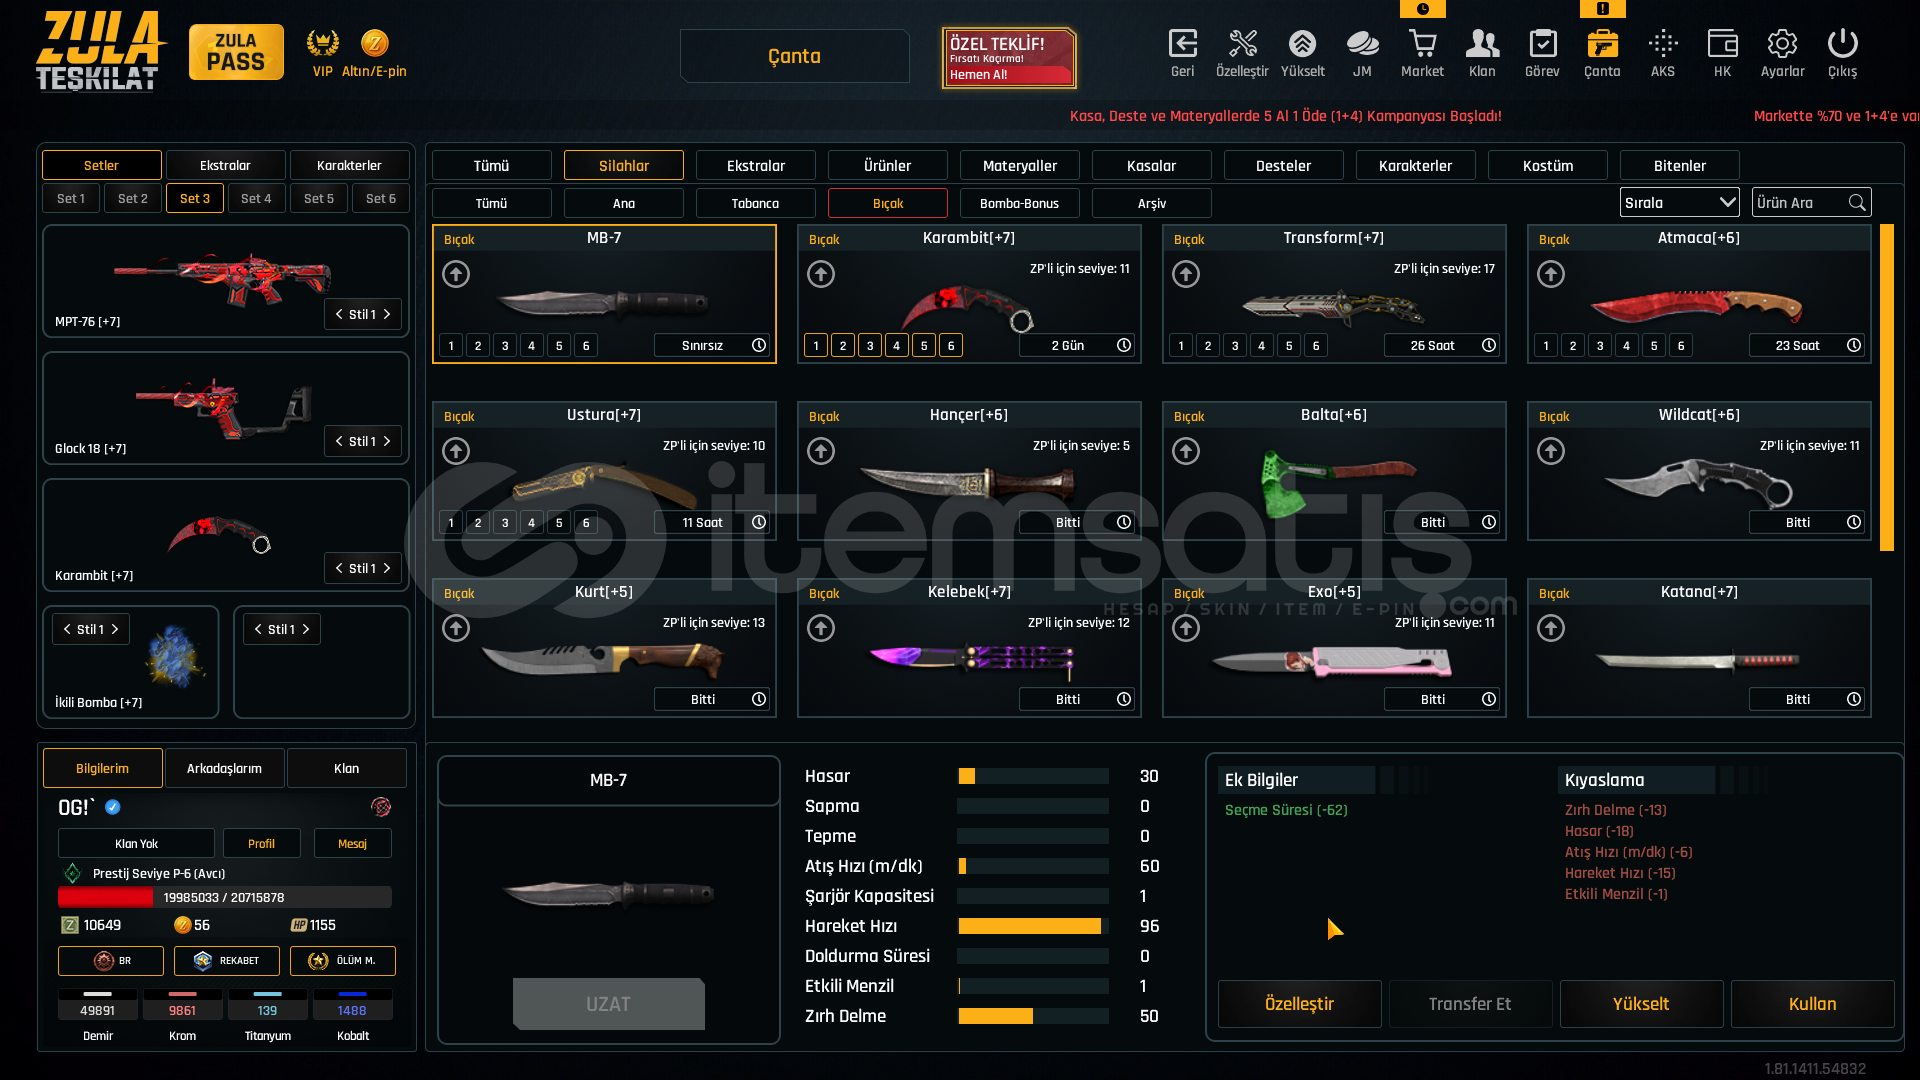Switch to the Kasalar tab
Image resolution: width=1920 pixels, height=1080 pixels.
[x=1151, y=166]
